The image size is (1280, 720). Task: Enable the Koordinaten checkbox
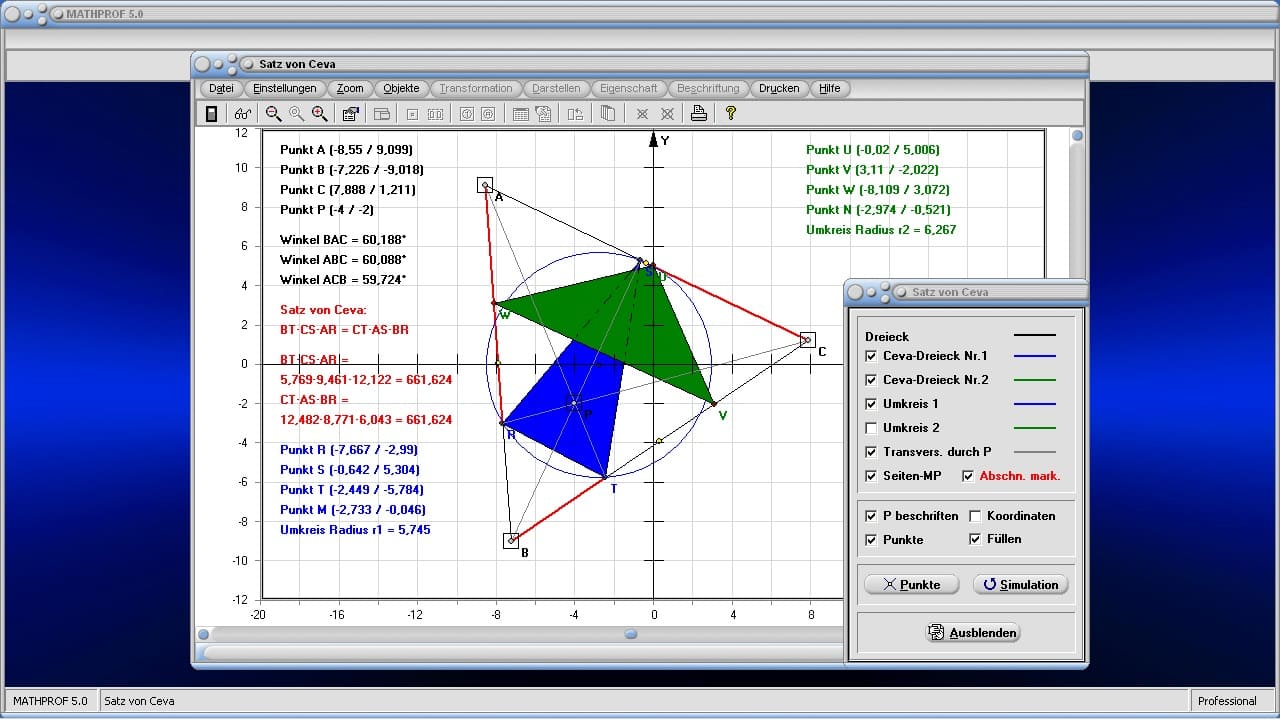click(976, 516)
